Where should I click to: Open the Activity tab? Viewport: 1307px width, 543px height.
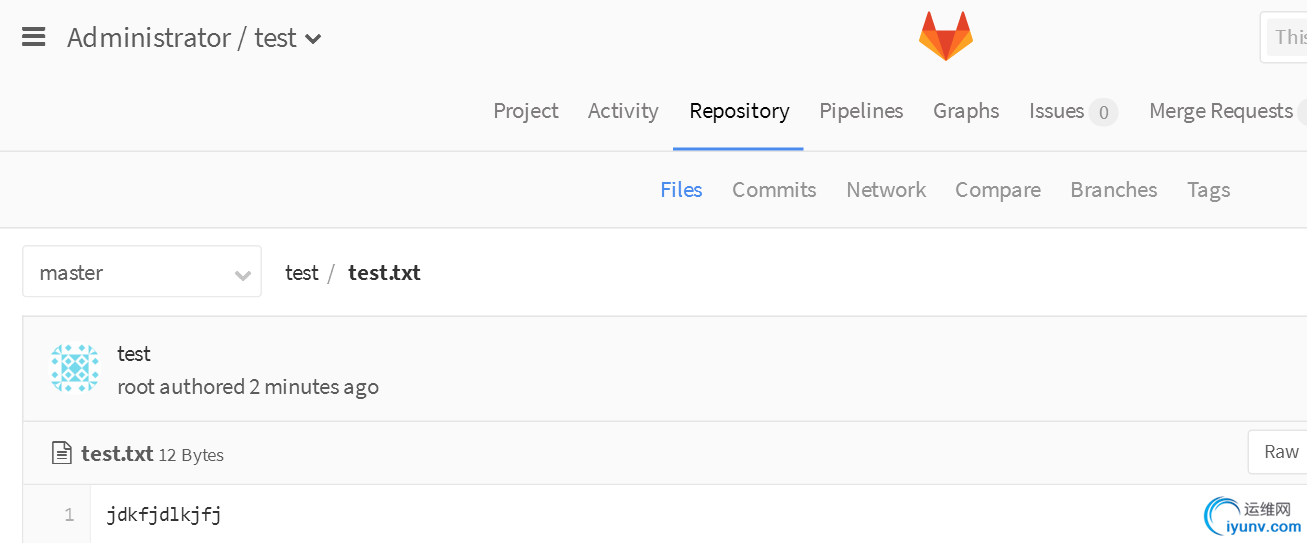coord(623,111)
